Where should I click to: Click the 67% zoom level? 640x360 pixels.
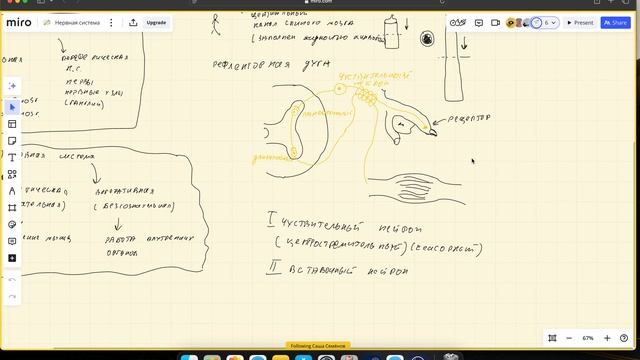[588, 338]
